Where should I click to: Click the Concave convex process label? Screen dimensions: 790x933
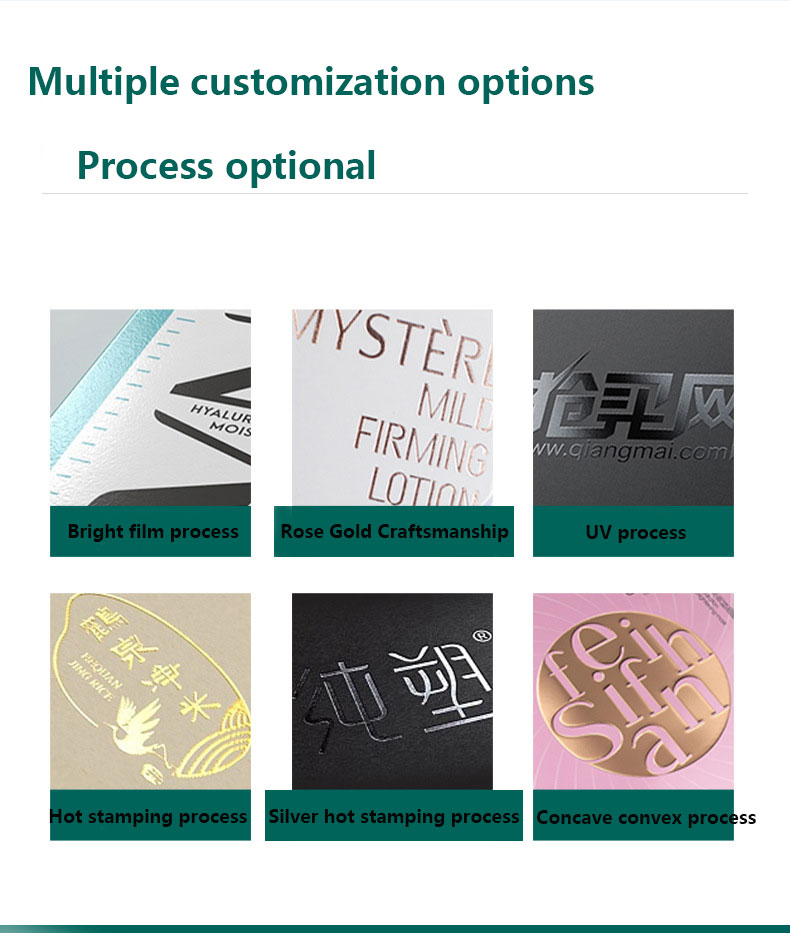[x=645, y=817]
